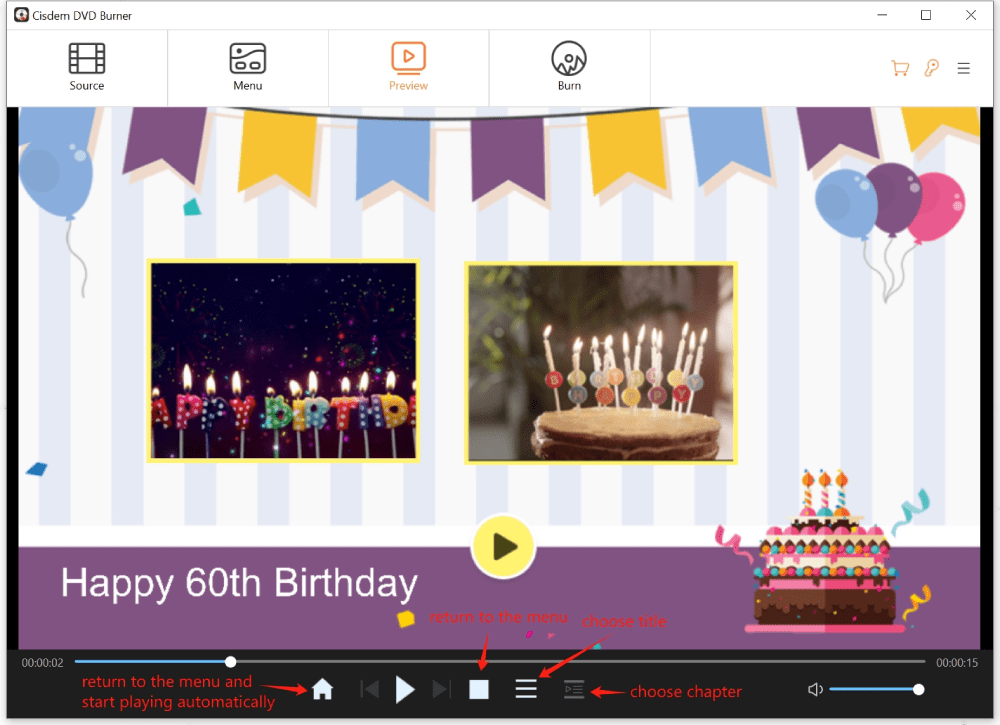Click the birthday cake video thumbnail
Screen dimensions: 1000x725
tap(600, 363)
